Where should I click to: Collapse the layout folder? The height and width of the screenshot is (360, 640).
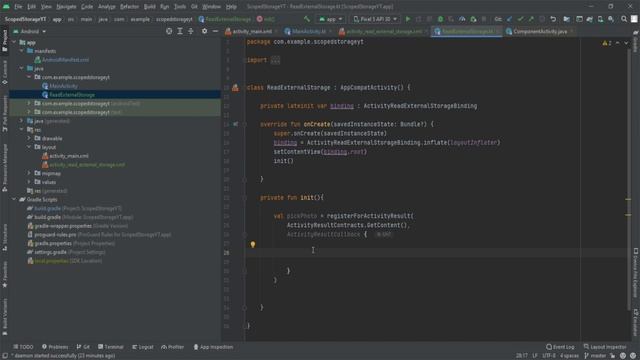coord(29,147)
